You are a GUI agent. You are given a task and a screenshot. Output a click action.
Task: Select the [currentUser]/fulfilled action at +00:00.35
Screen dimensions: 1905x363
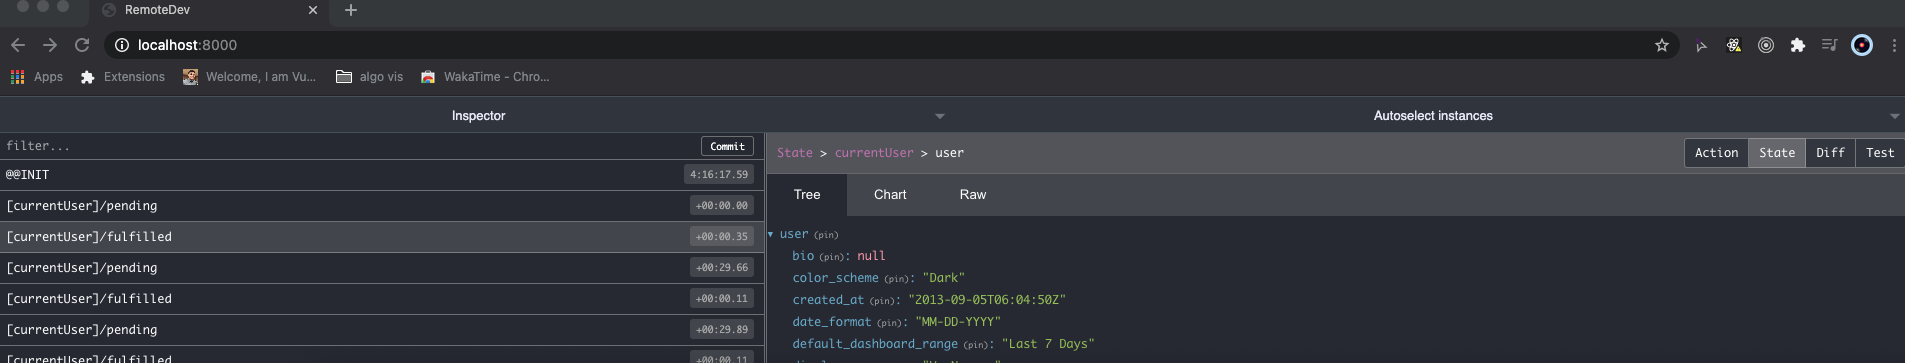tap(382, 237)
